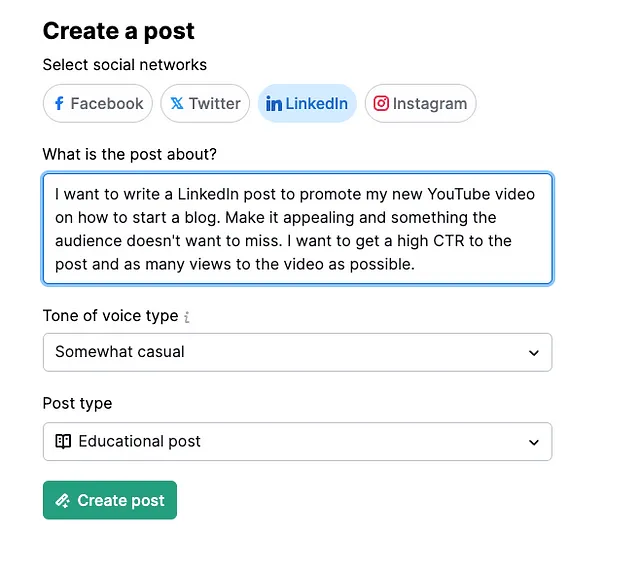Click the LinkedIn logo icon
The image size is (640, 578).
tap(274, 104)
